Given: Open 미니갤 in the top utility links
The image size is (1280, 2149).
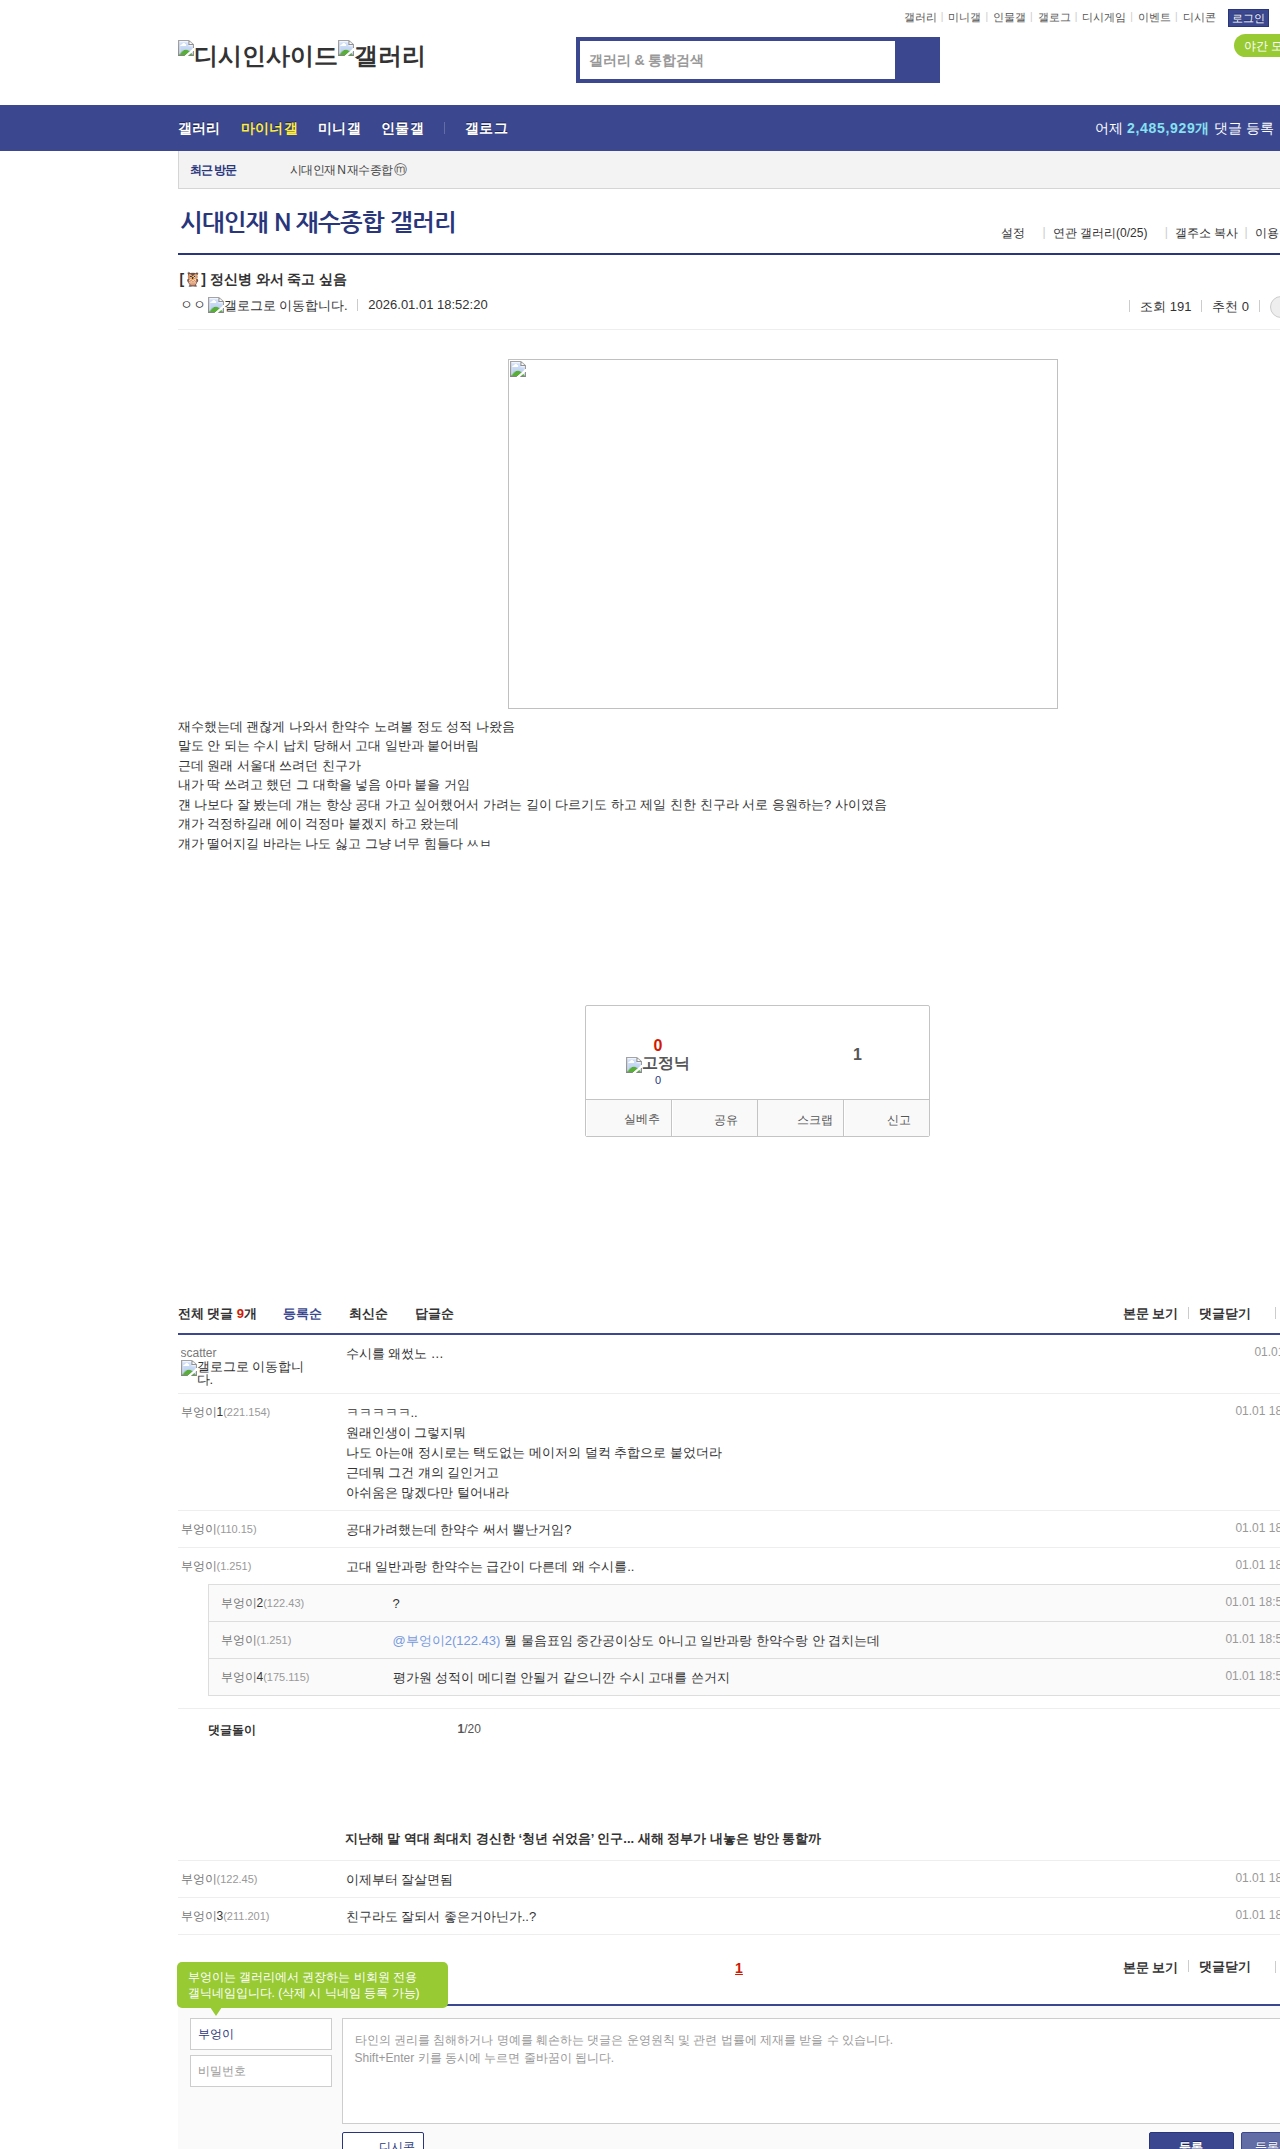Looking at the screenshot, I should coord(964,18).
